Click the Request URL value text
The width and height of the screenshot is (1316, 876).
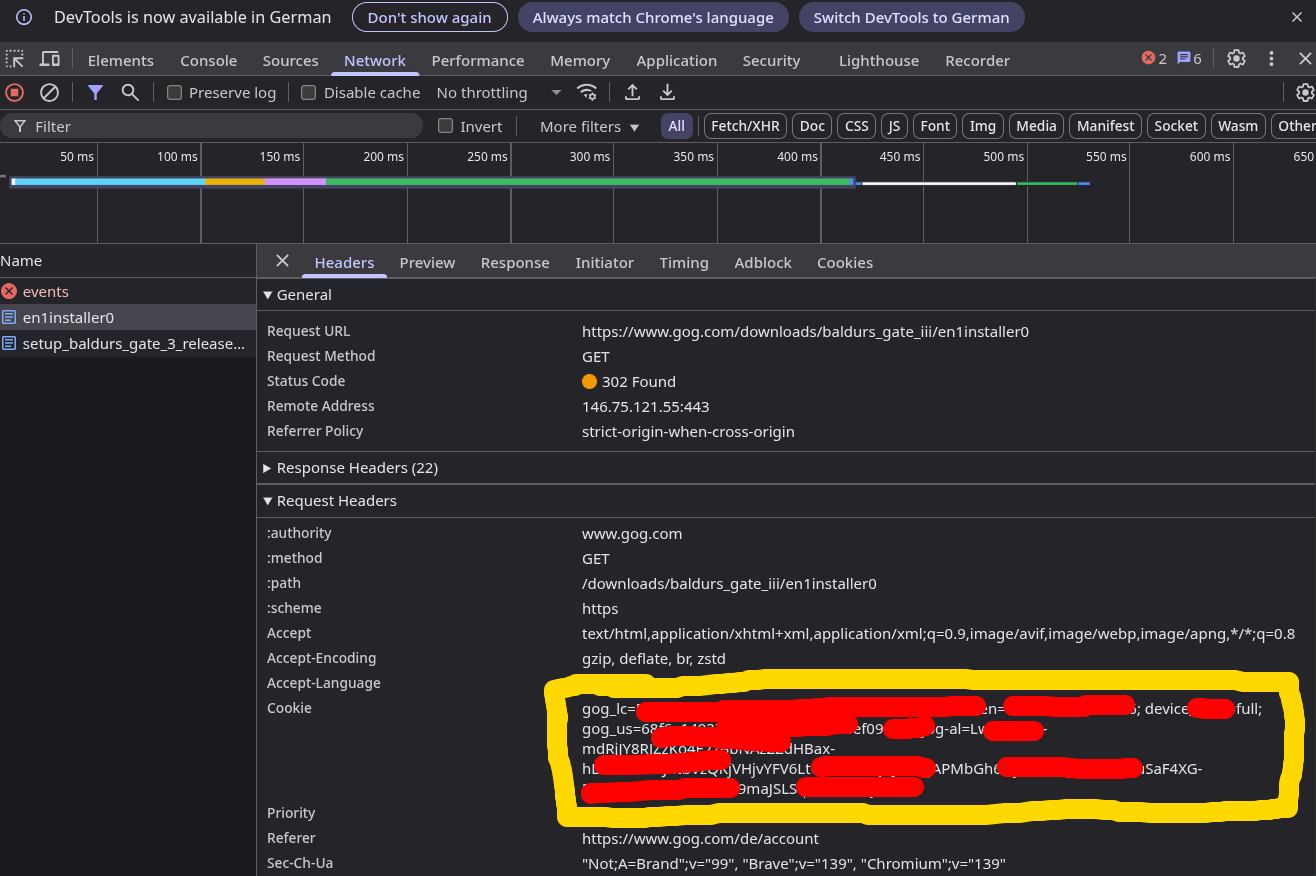coord(805,331)
